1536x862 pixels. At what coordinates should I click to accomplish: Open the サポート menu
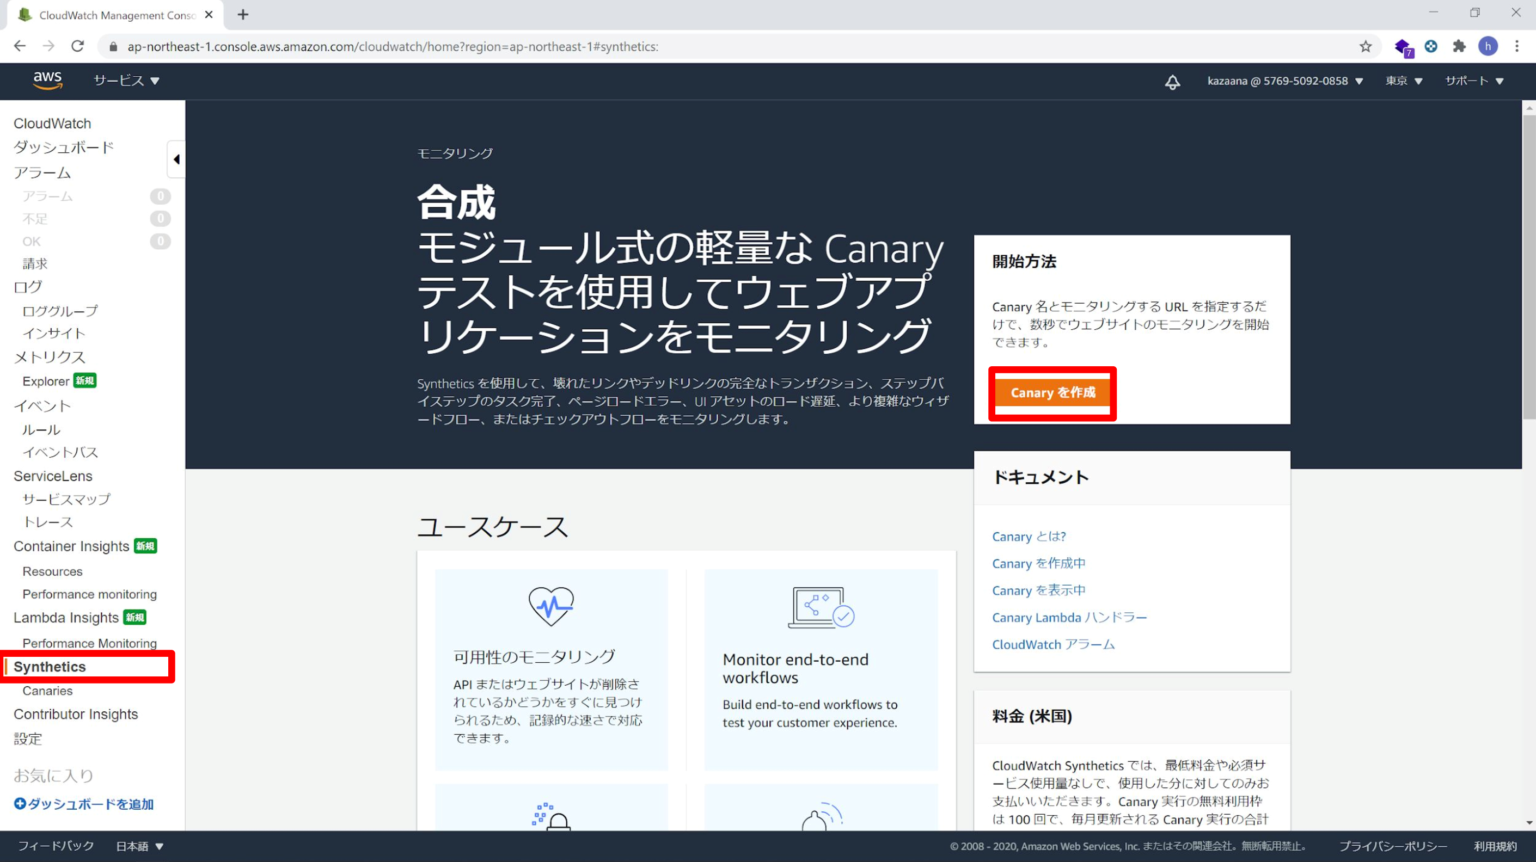coord(1474,81)
